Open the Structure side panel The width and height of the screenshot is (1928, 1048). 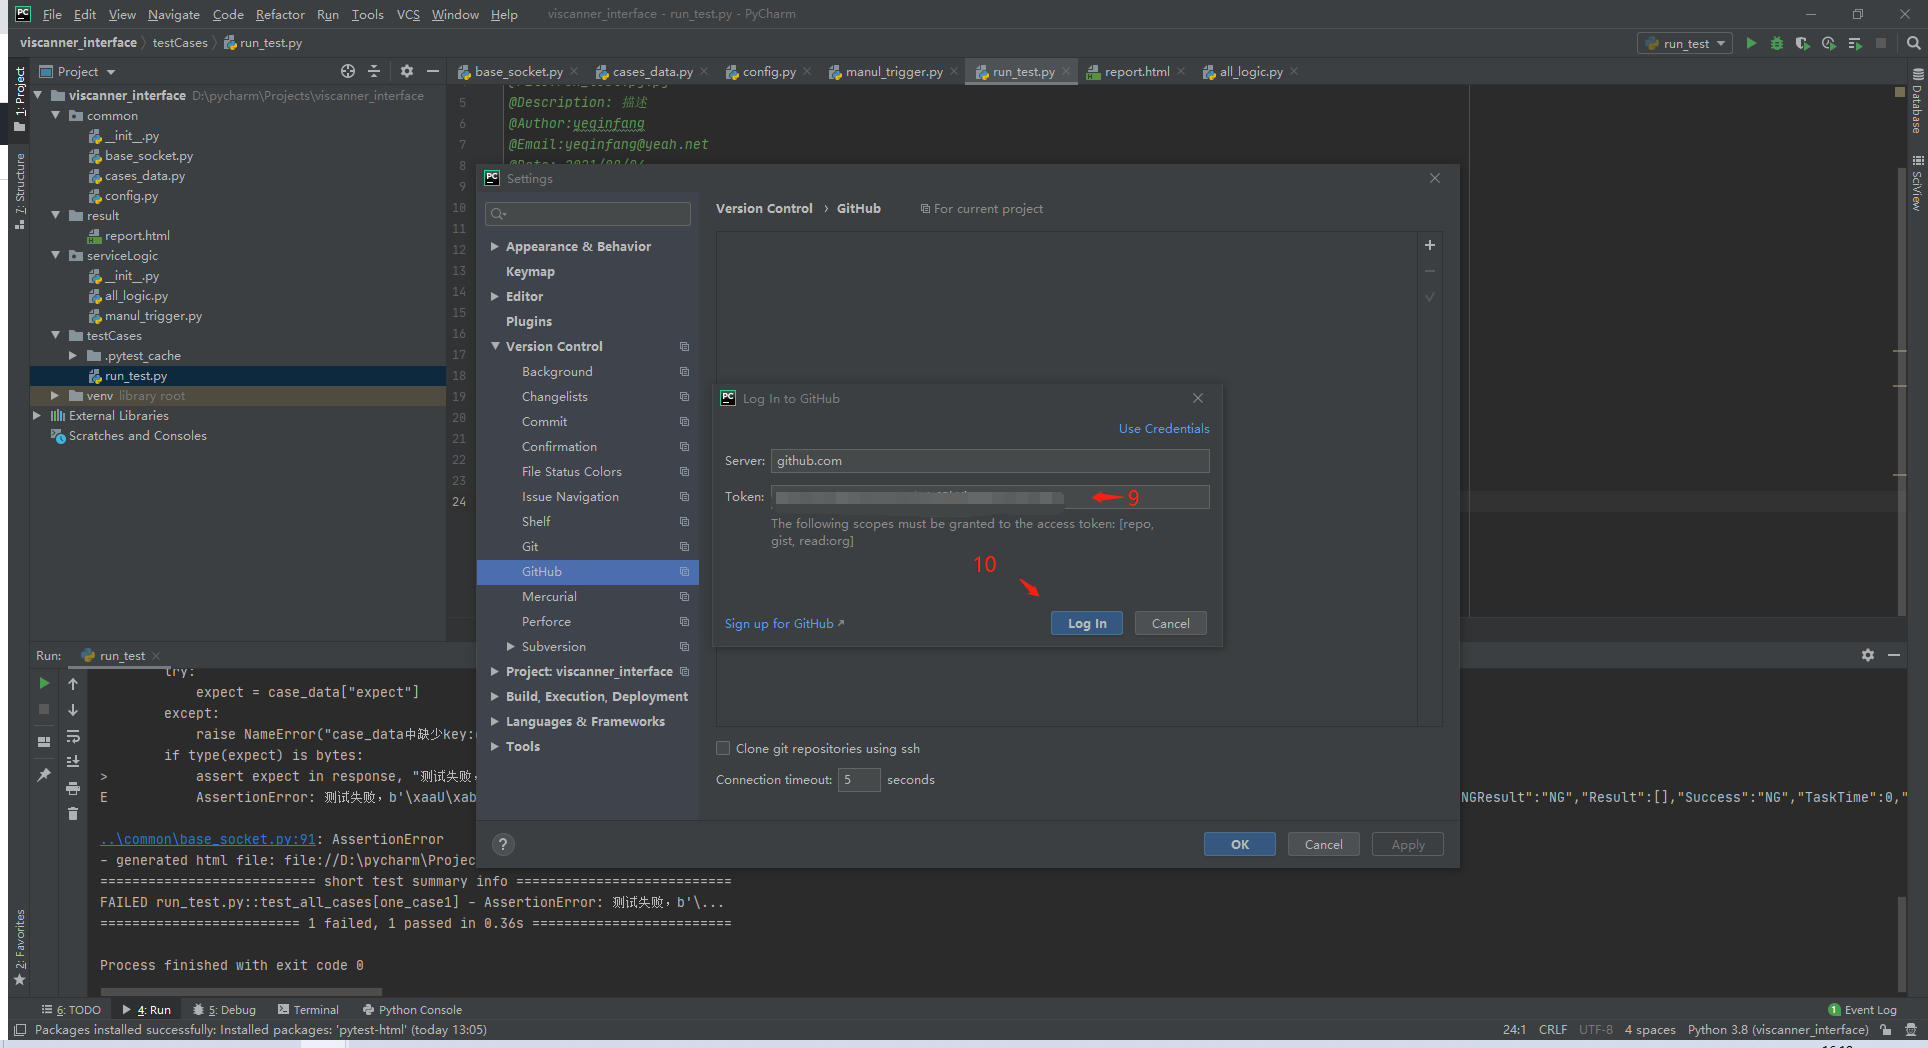tap(20, 190)
